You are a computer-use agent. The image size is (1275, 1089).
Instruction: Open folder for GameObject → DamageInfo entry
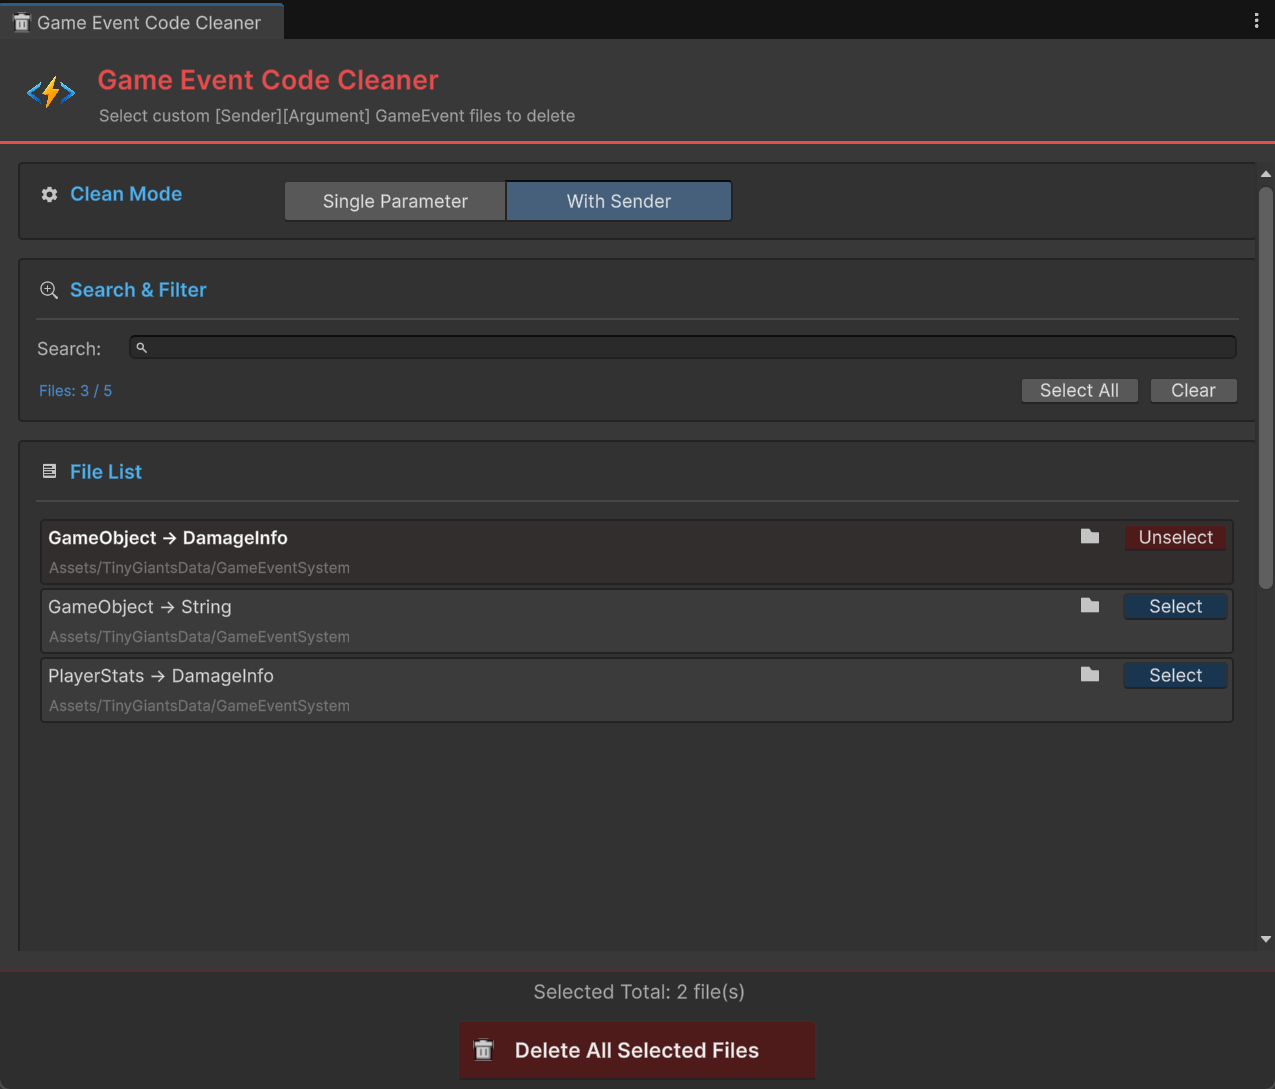tap(1089, 537)
